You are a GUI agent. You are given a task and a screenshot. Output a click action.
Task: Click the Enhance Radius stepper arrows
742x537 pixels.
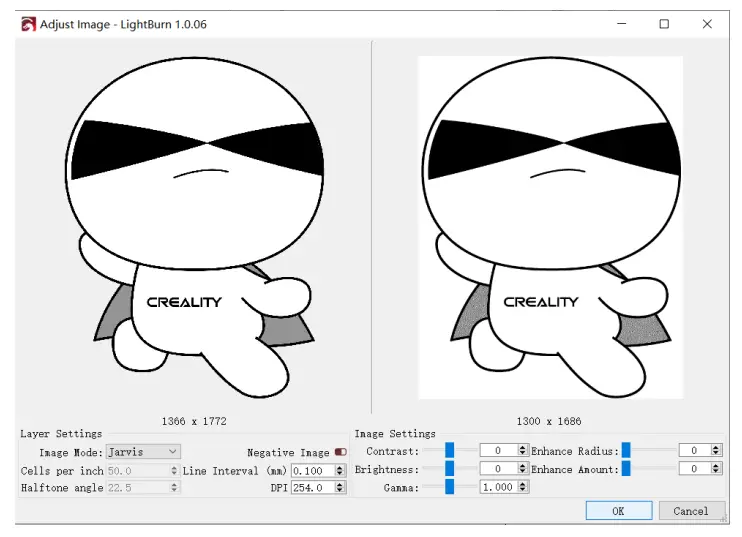pyautogui.click(x=717, y=451)
